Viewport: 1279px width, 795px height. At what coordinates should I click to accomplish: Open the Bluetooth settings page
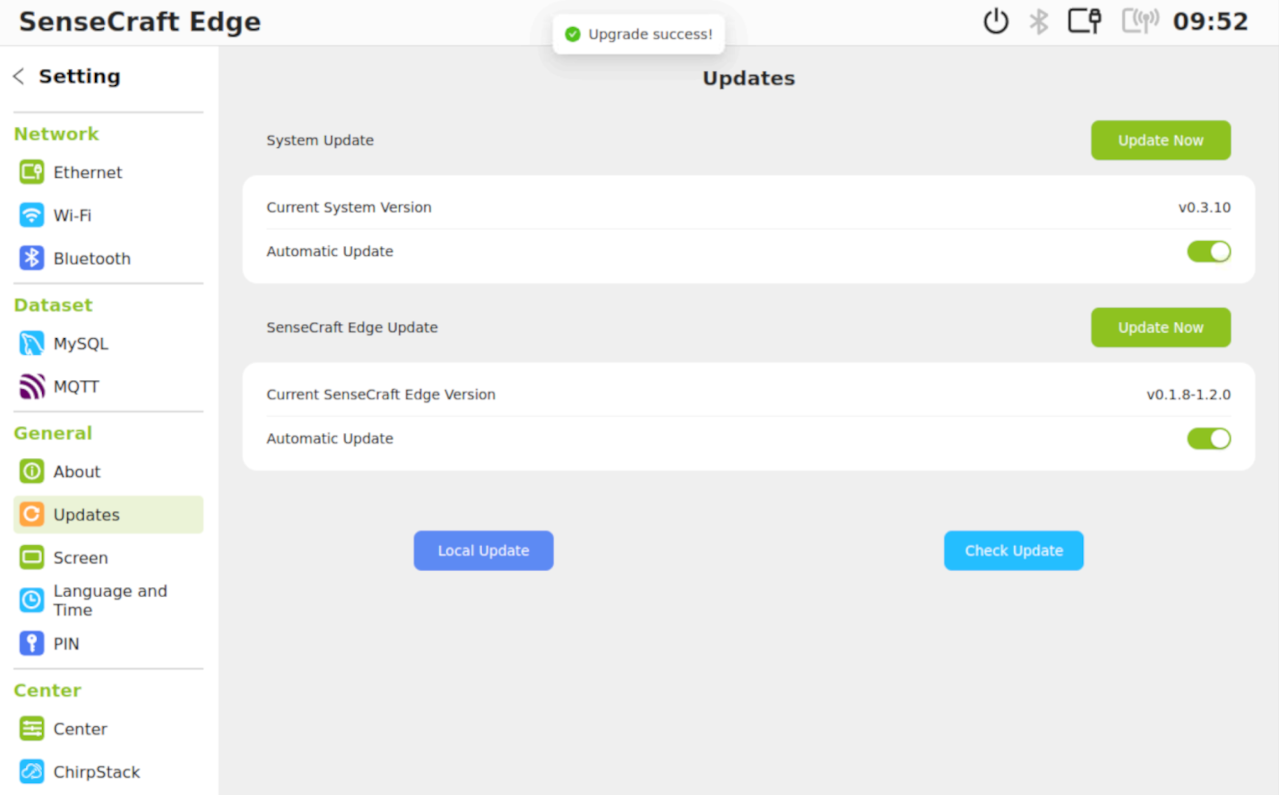point(108,258)
